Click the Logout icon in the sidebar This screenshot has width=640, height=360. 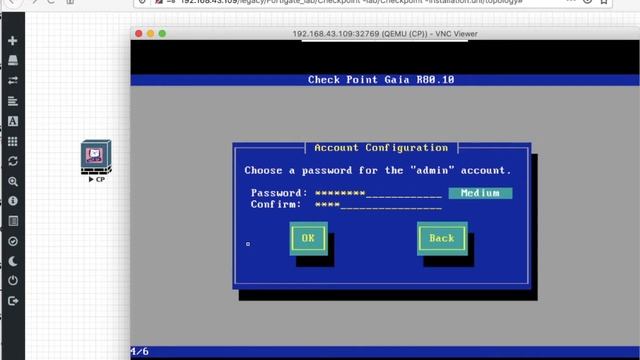pos(13,301)
